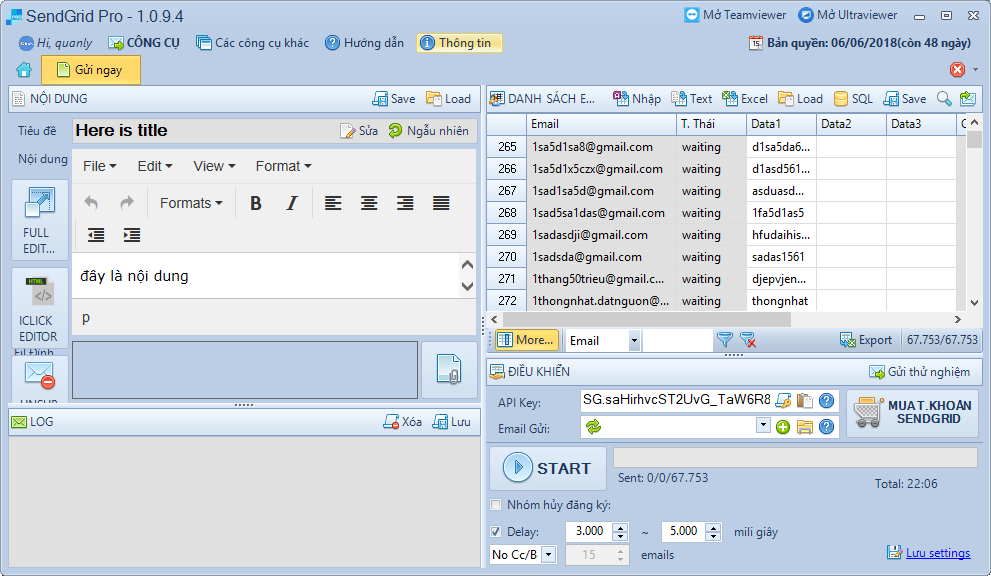Open Teamviewer from the title bar
Image resolution: width=991 pixels, height=576 pixels.
pyautogui.click(x=735, y=15)
